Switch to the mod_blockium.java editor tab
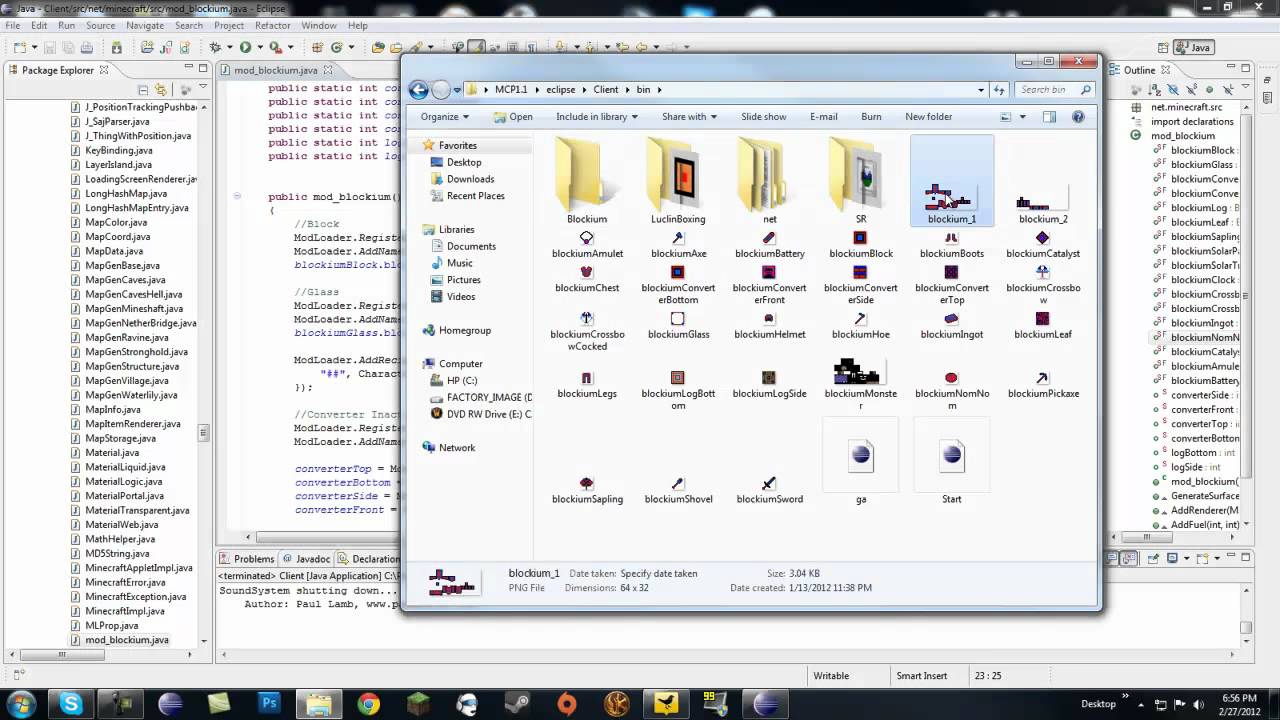The height and width of the screenshot is (720, 1280). pyautogui.click(x=275, y=70)
